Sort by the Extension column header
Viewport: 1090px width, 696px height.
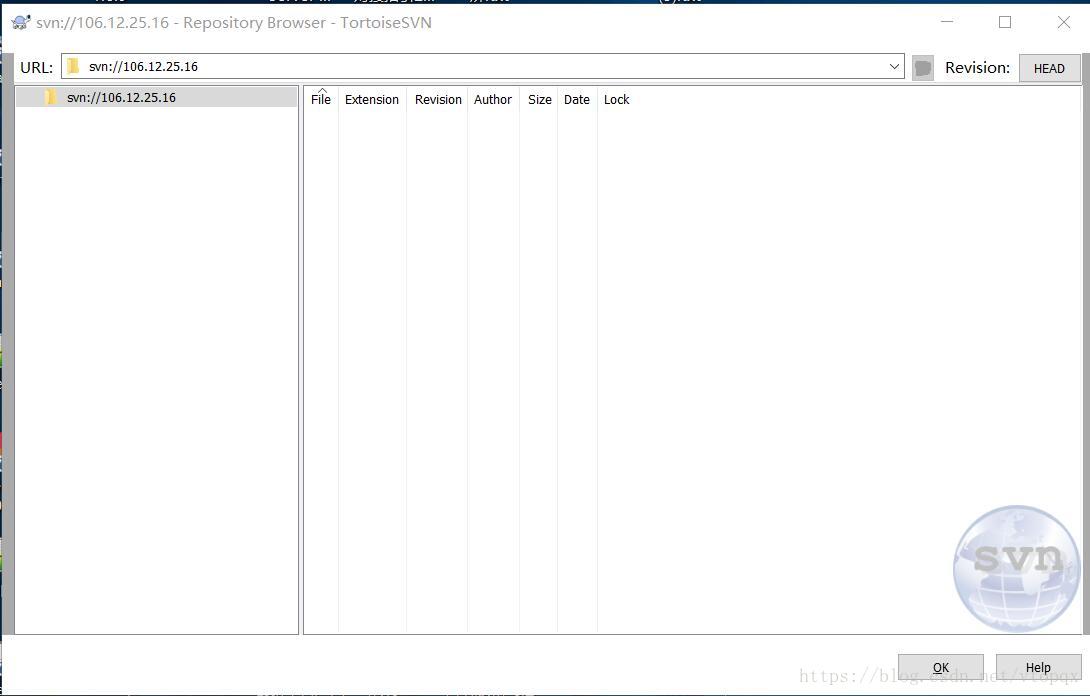pos(372,99)
